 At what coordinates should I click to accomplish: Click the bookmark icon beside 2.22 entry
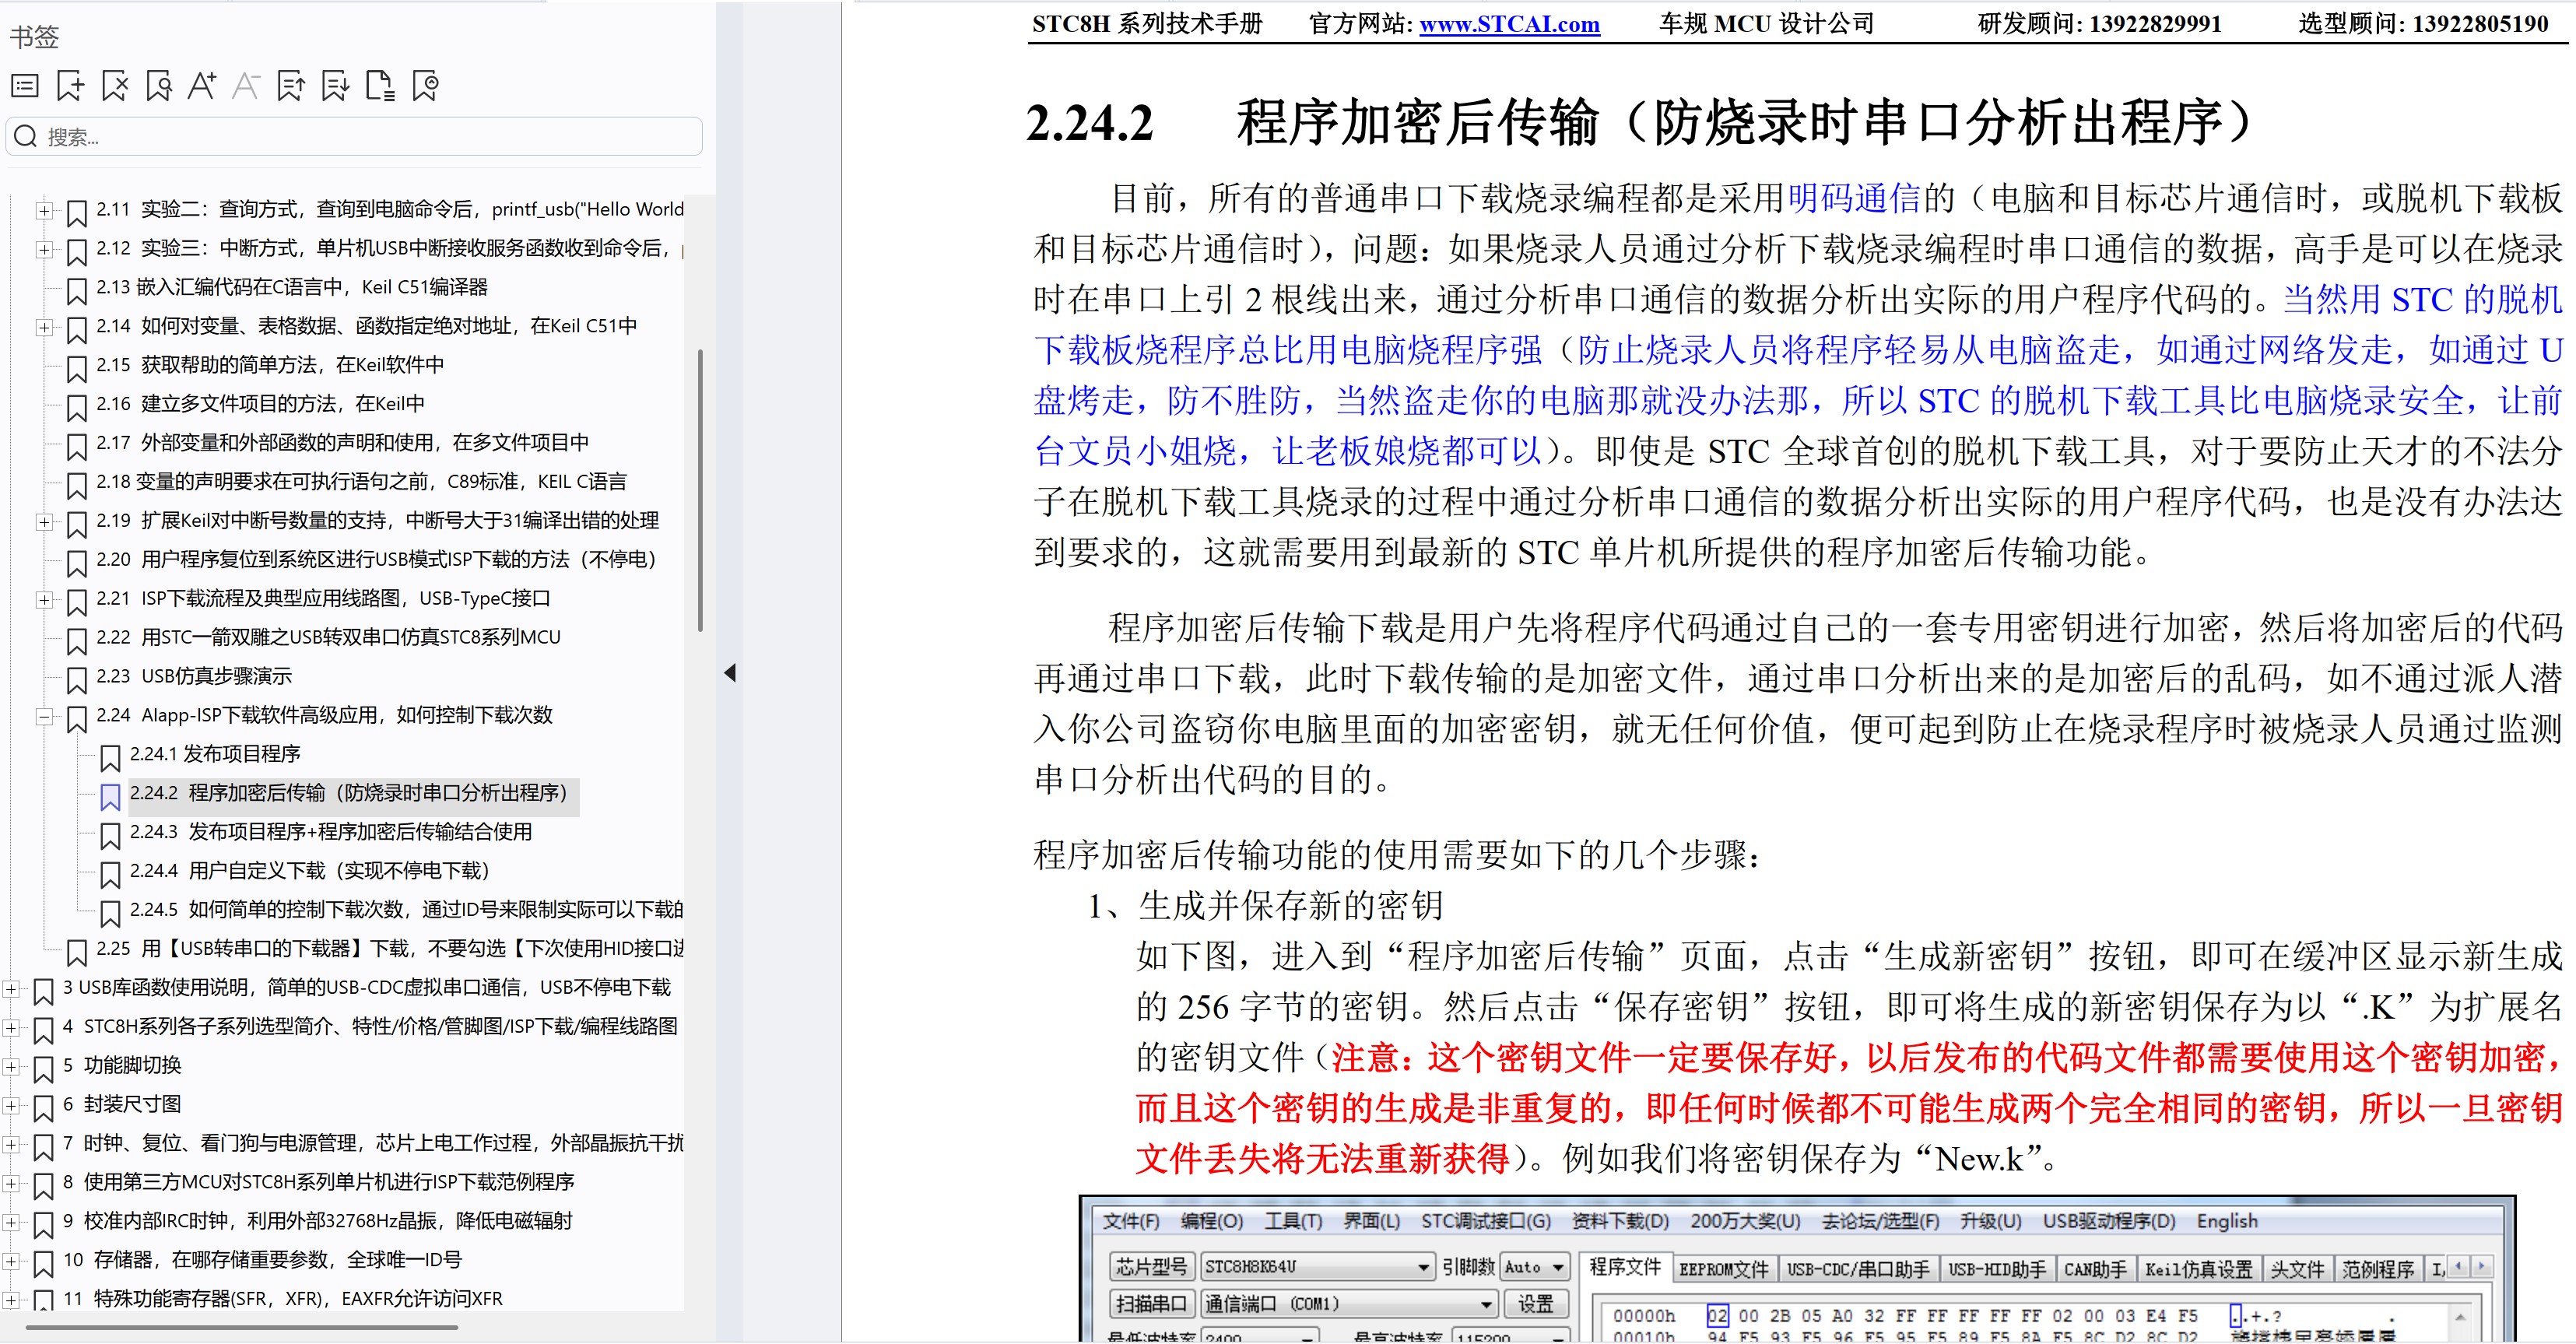coord(76,640)
